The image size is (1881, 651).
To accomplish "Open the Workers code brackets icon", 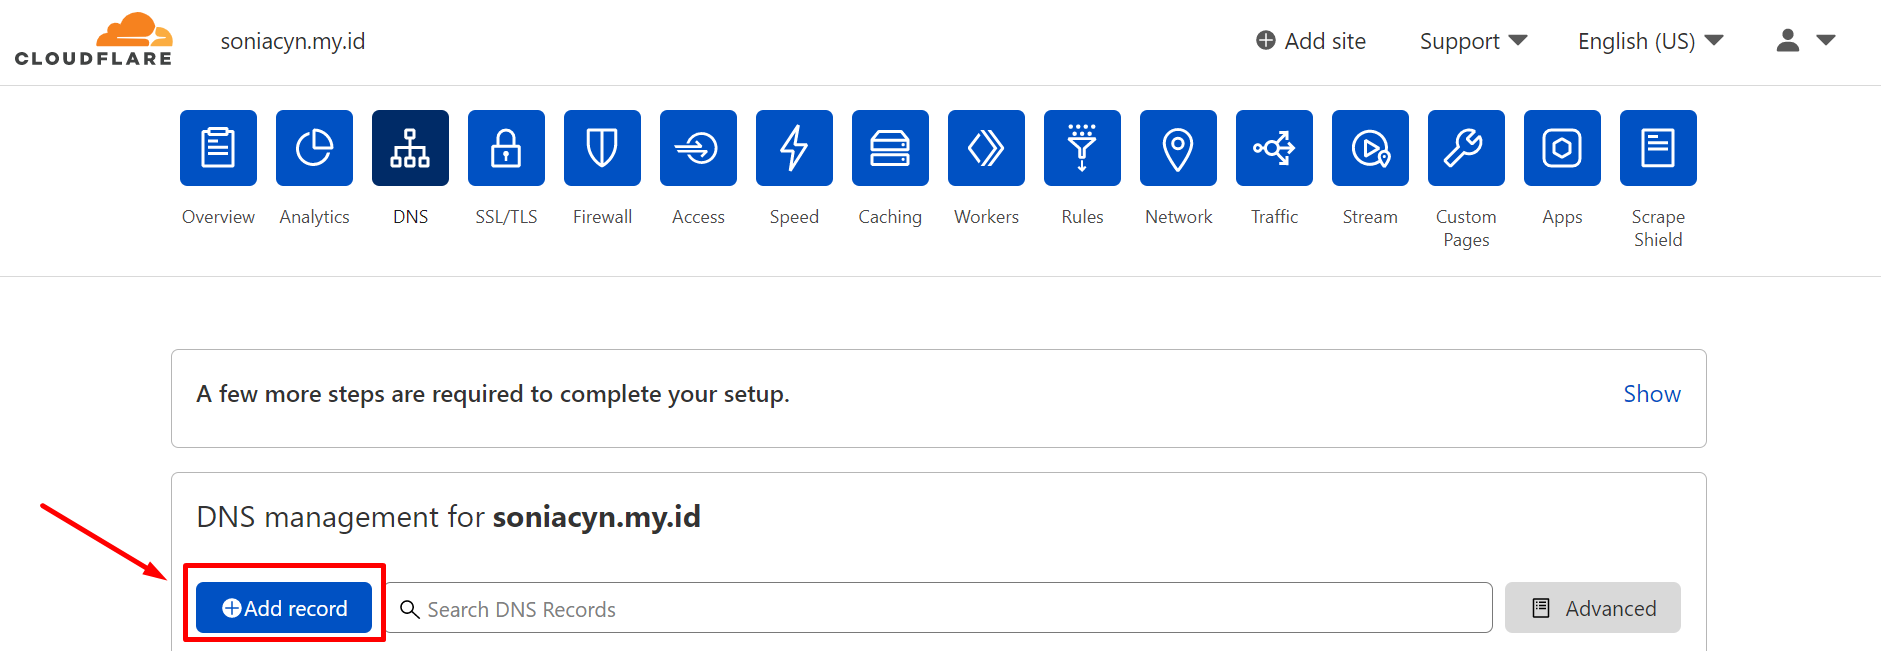I will (986, 148).
